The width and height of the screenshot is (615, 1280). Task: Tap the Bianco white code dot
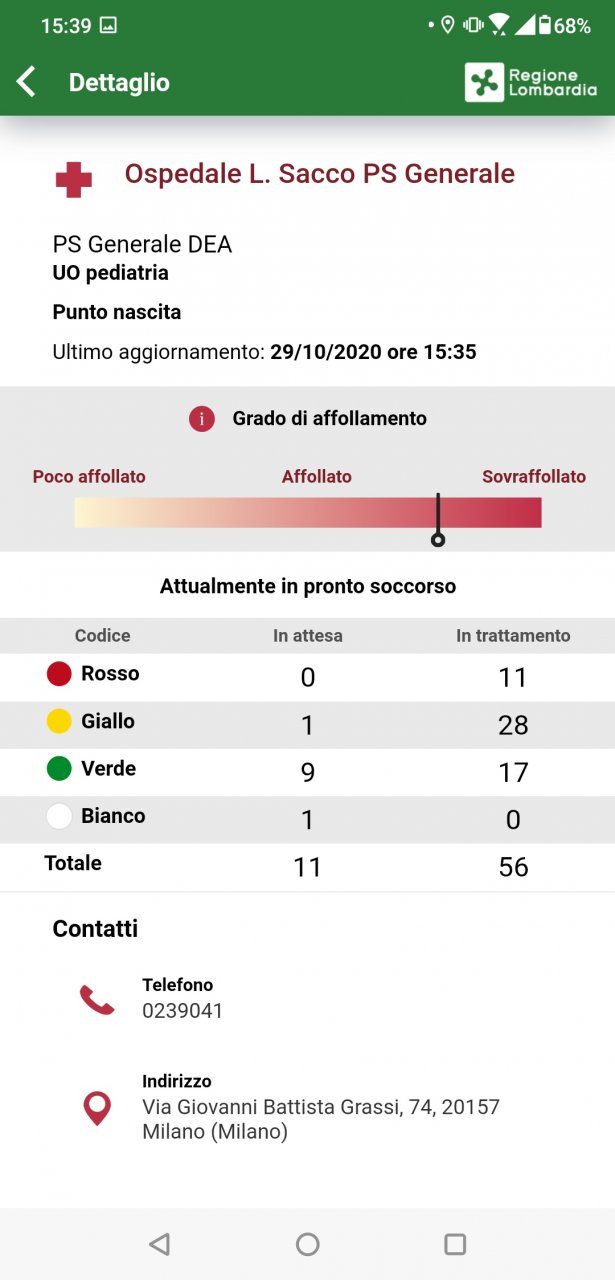pyautogui.click(x=59, y=816)
